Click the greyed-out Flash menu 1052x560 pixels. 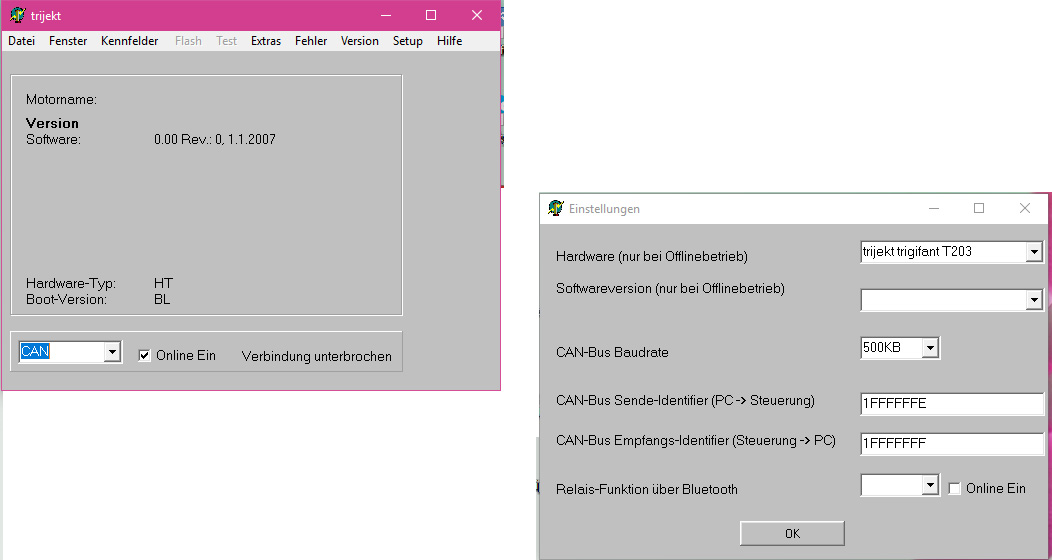pos(188,41)
